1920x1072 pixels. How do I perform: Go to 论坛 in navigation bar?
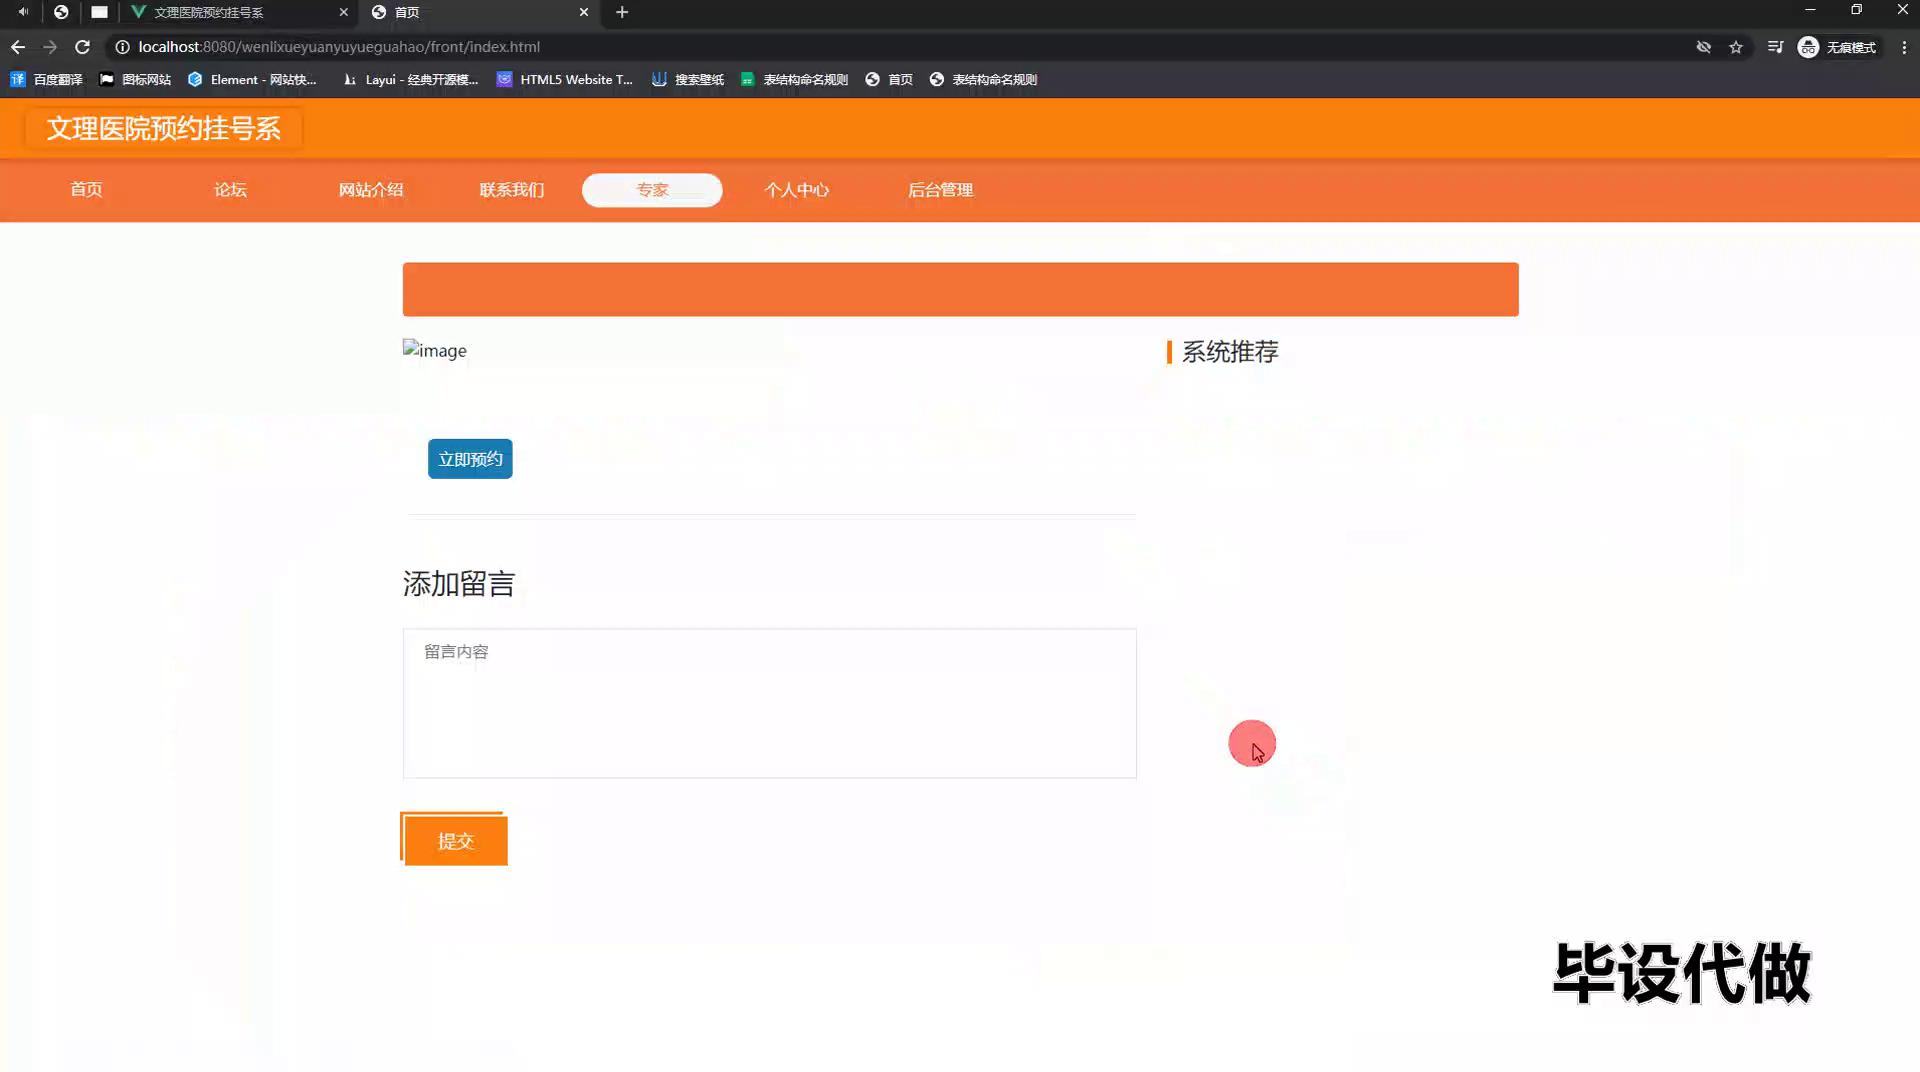click(x=230, y=190)
